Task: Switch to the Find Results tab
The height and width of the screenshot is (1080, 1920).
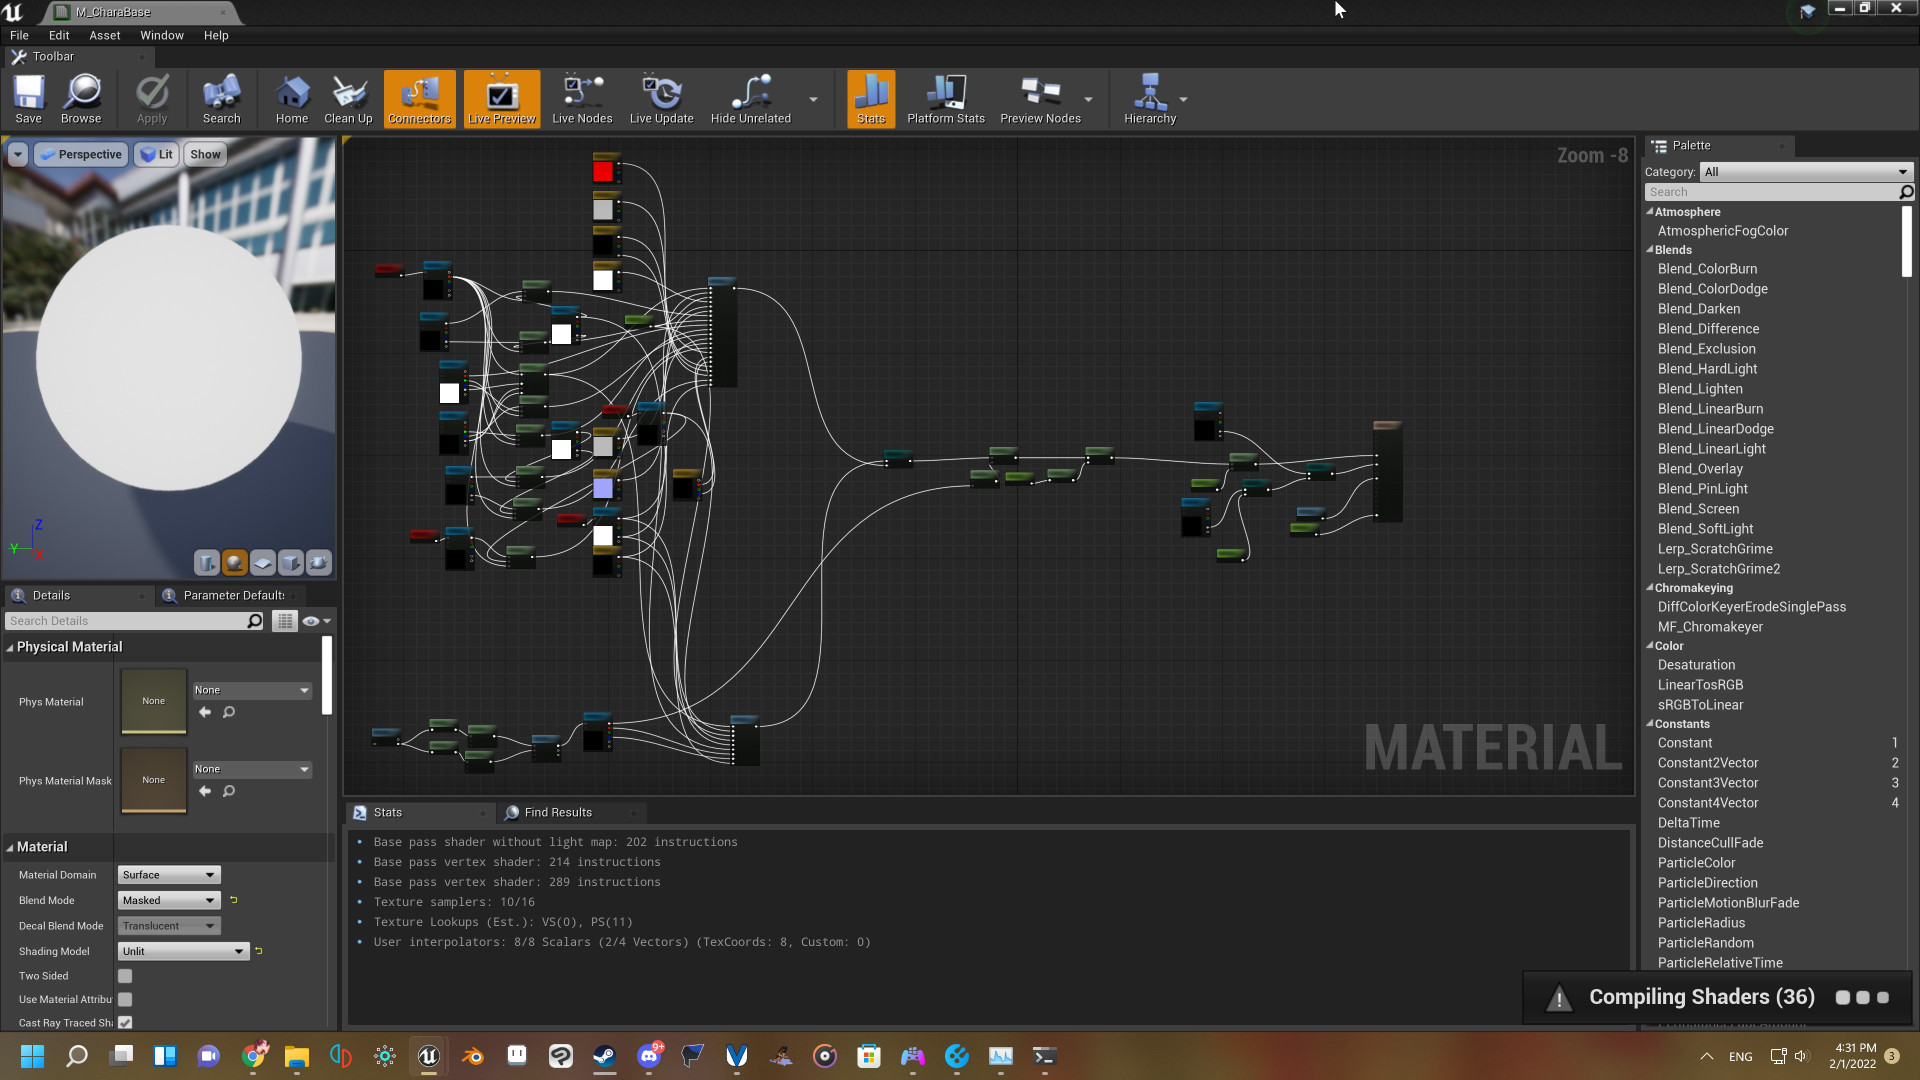Action: (x=556, y=812)
